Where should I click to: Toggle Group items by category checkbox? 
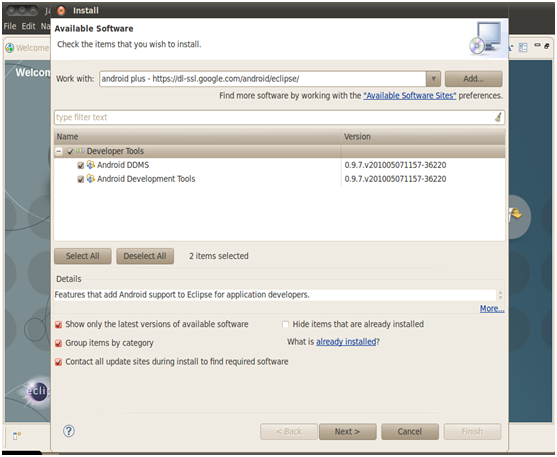(59, 343)
